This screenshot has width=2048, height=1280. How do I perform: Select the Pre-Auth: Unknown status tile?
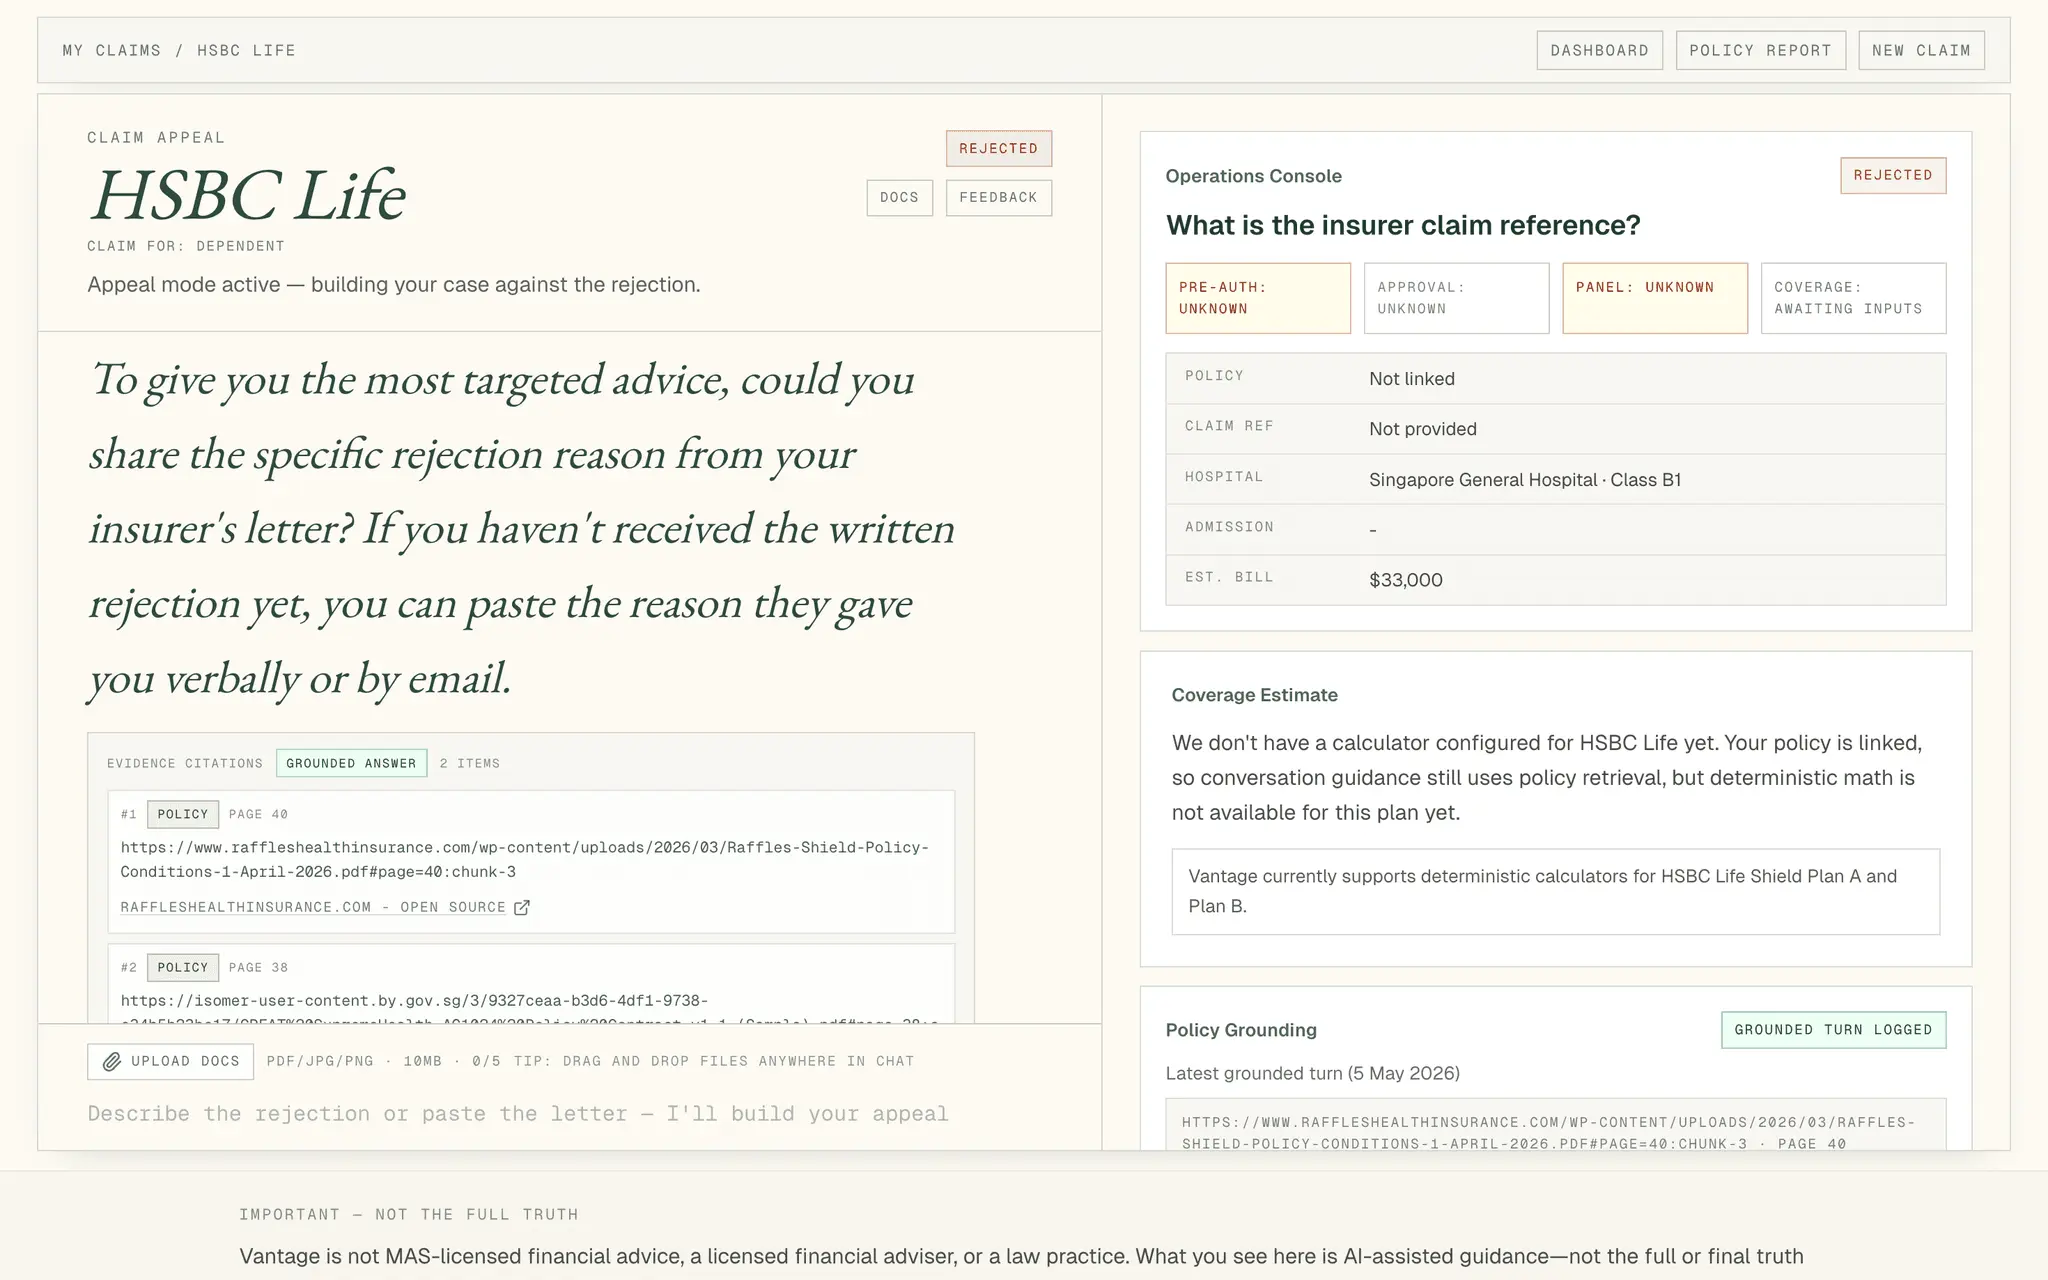tap(1258, 298)
